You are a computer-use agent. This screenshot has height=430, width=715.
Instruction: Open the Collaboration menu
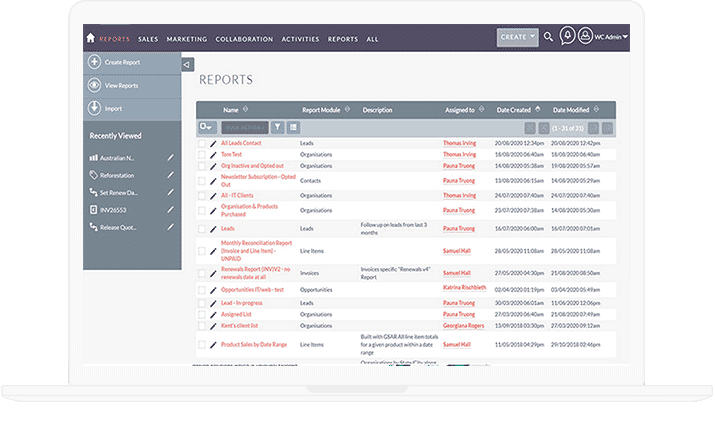point(243,39)
